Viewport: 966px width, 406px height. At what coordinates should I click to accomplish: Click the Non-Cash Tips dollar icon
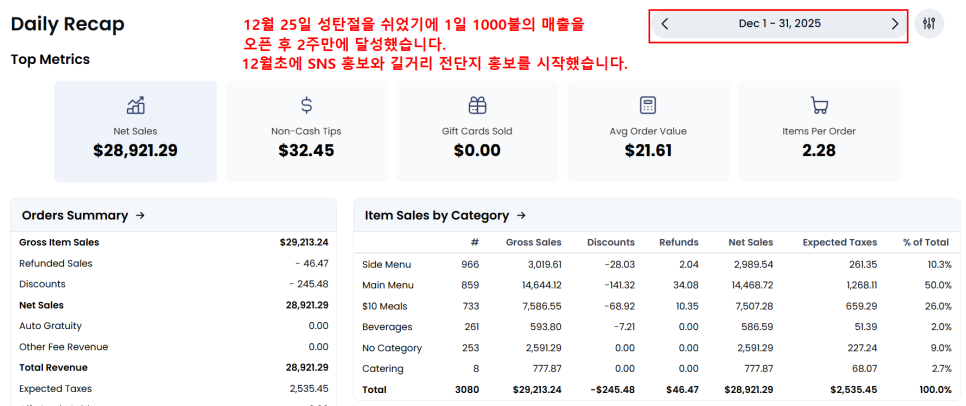307,105
